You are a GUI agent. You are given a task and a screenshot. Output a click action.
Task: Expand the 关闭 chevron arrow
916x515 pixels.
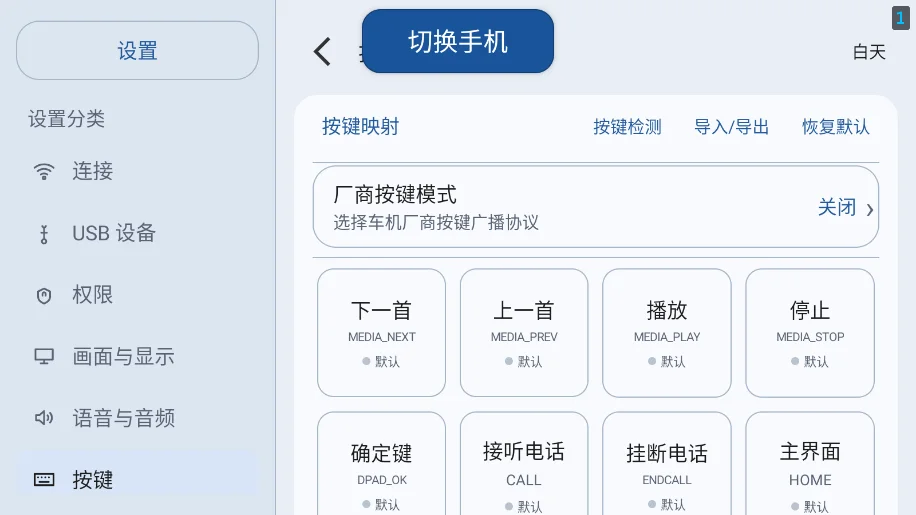[x=870, y=209]
